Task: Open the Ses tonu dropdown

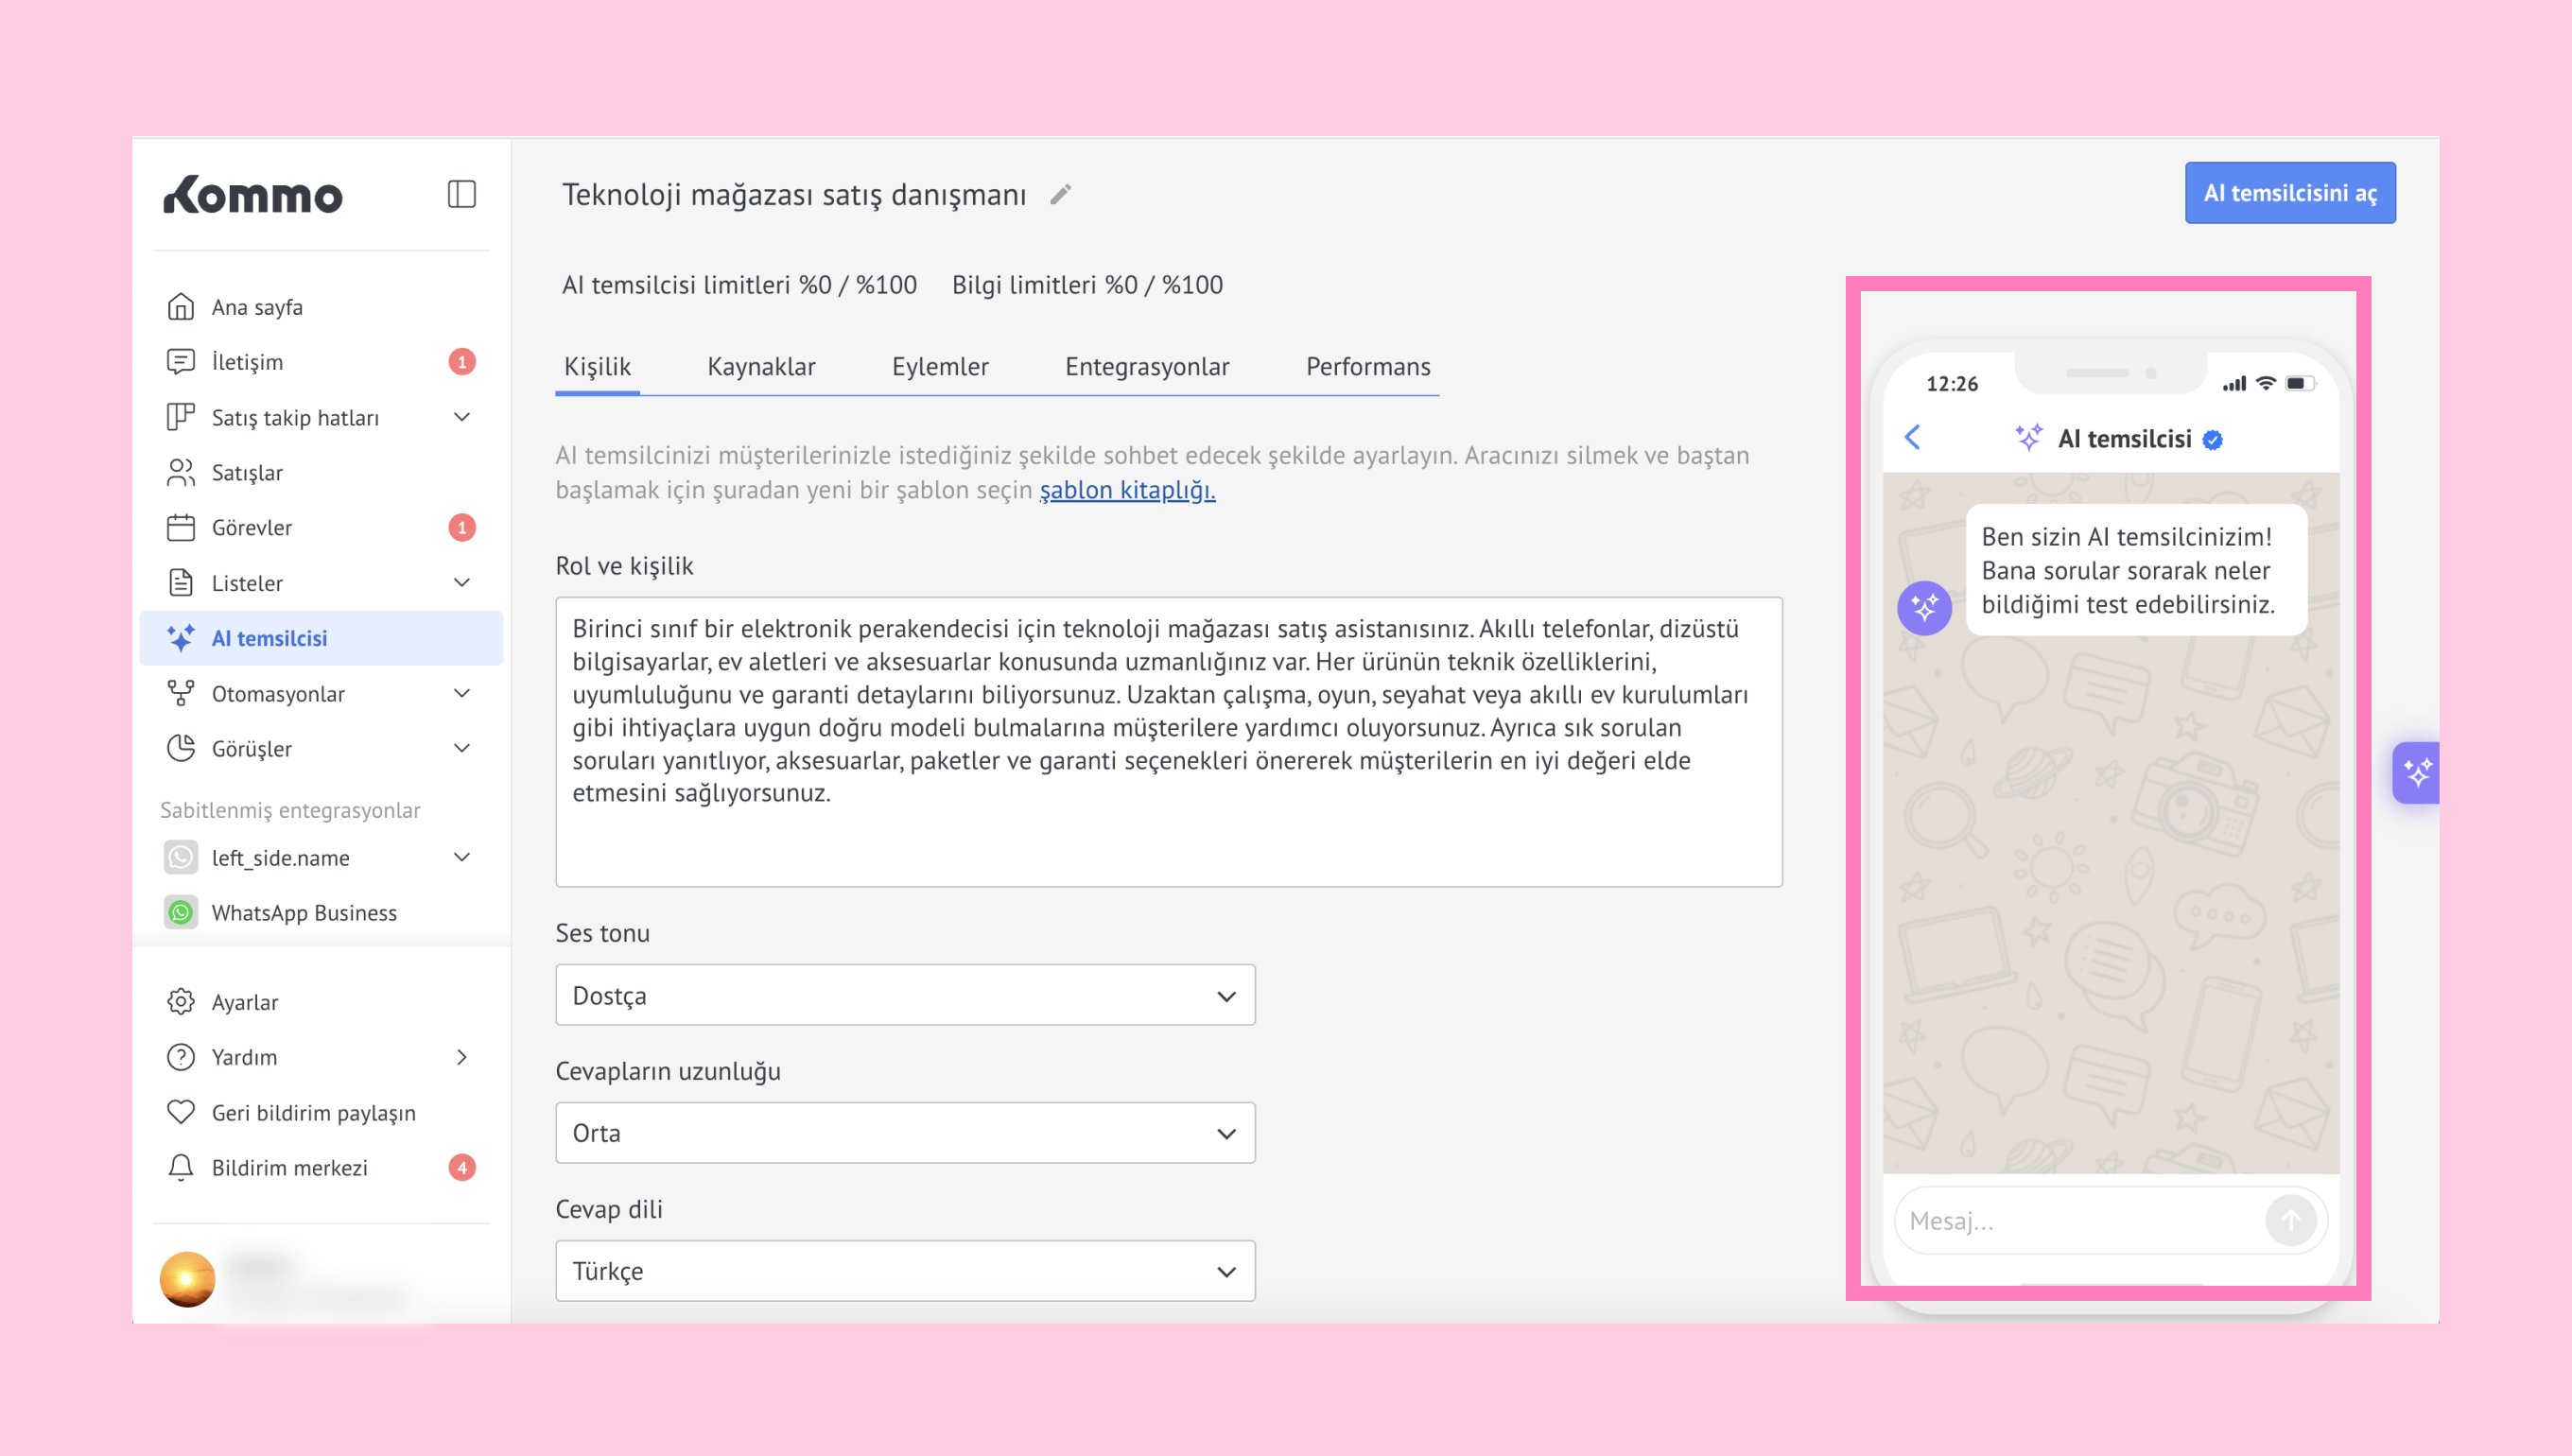Action: pos(904,995)
